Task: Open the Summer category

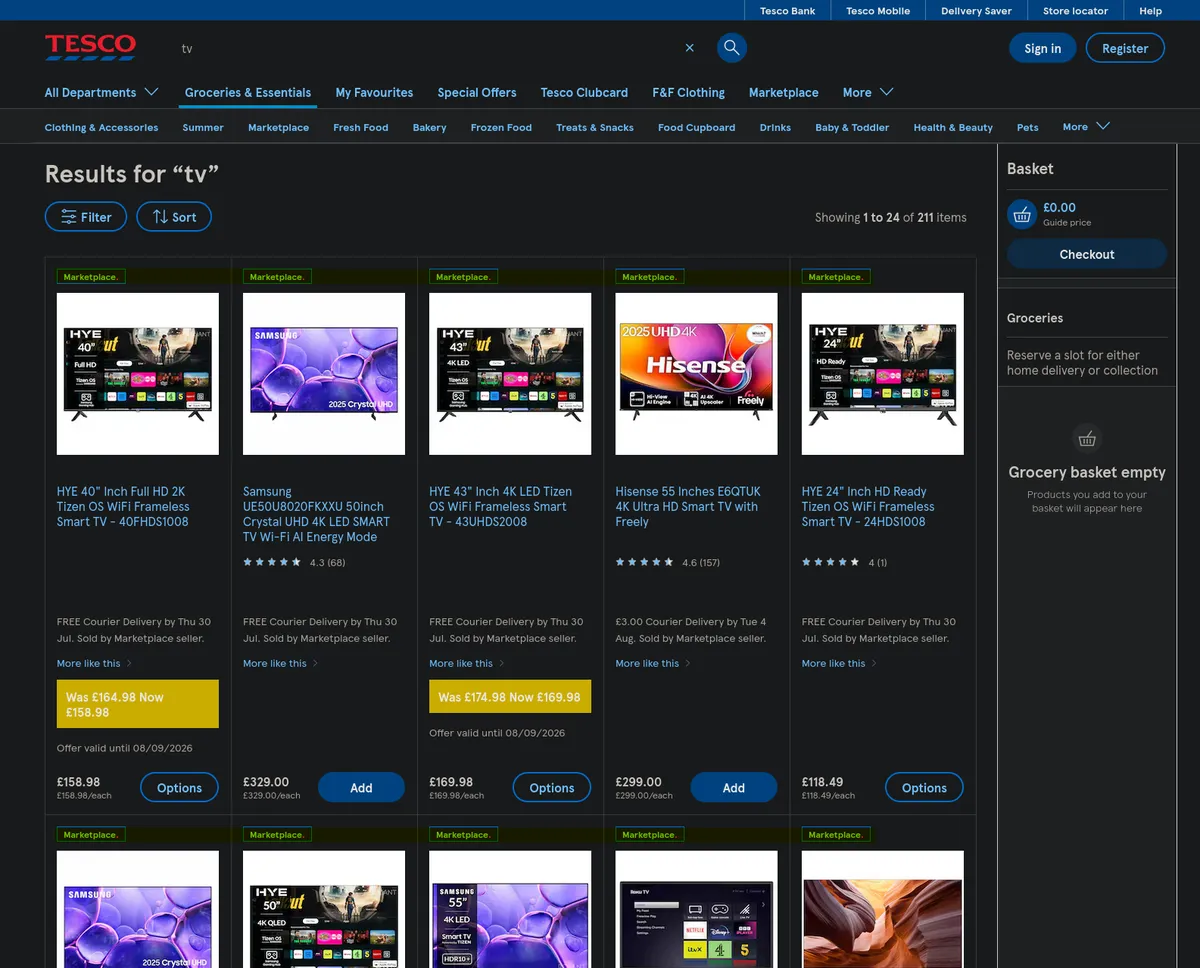Action: 203,127
